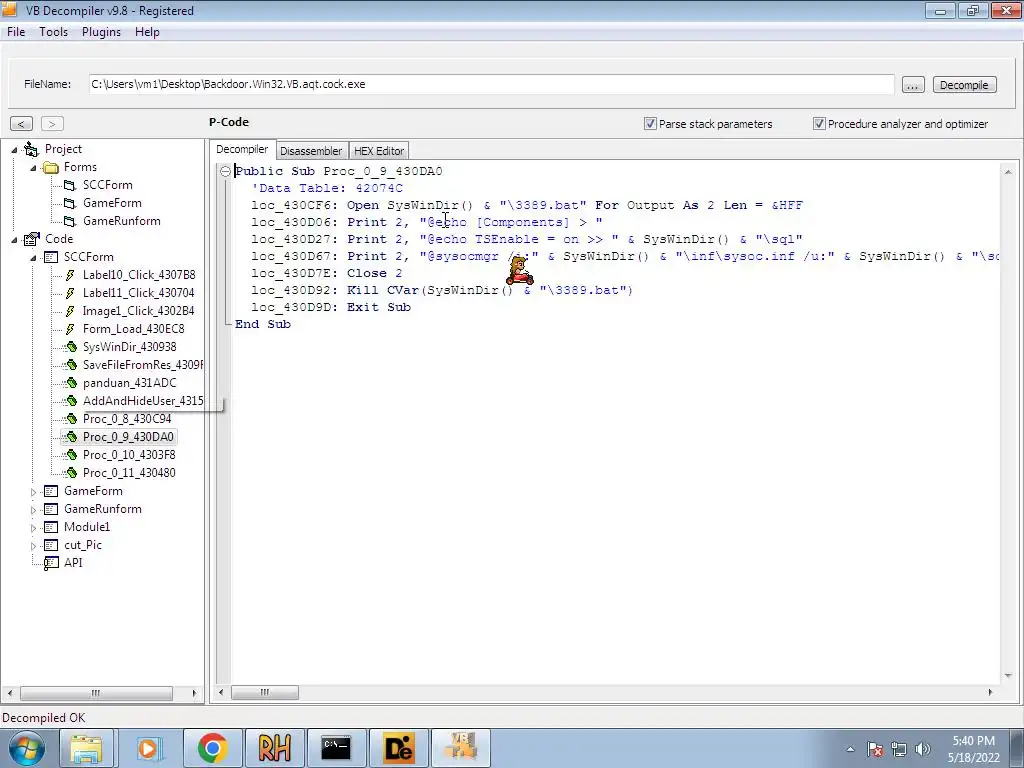Toggle Parse stack parameters checkbox

pyautogui.click(x=650, y=123)
